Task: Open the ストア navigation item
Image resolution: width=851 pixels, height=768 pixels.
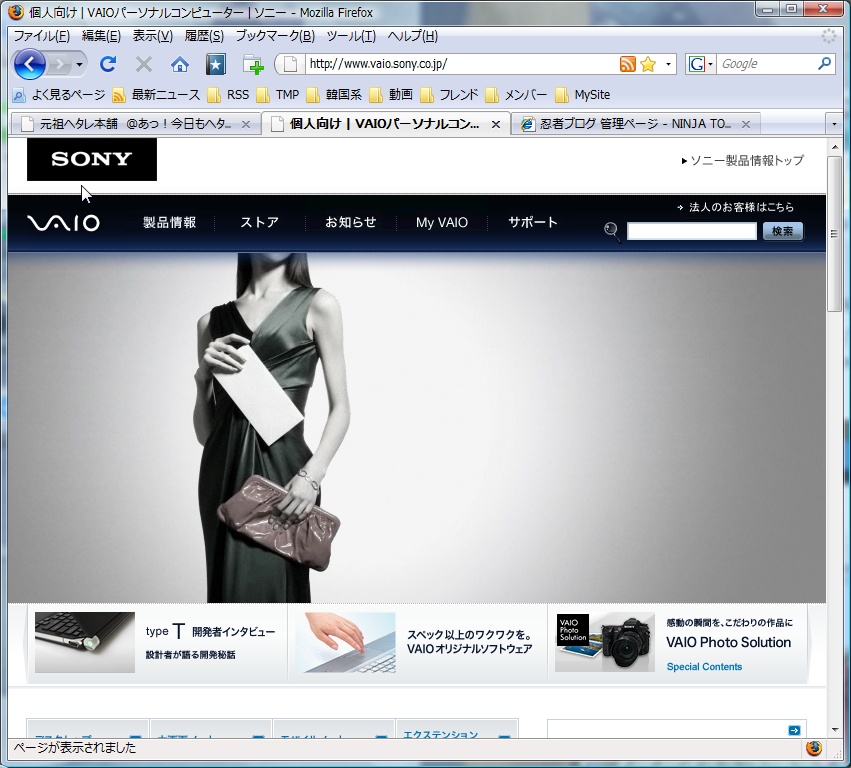Action: pyautogui.click(x=259, y=223)
